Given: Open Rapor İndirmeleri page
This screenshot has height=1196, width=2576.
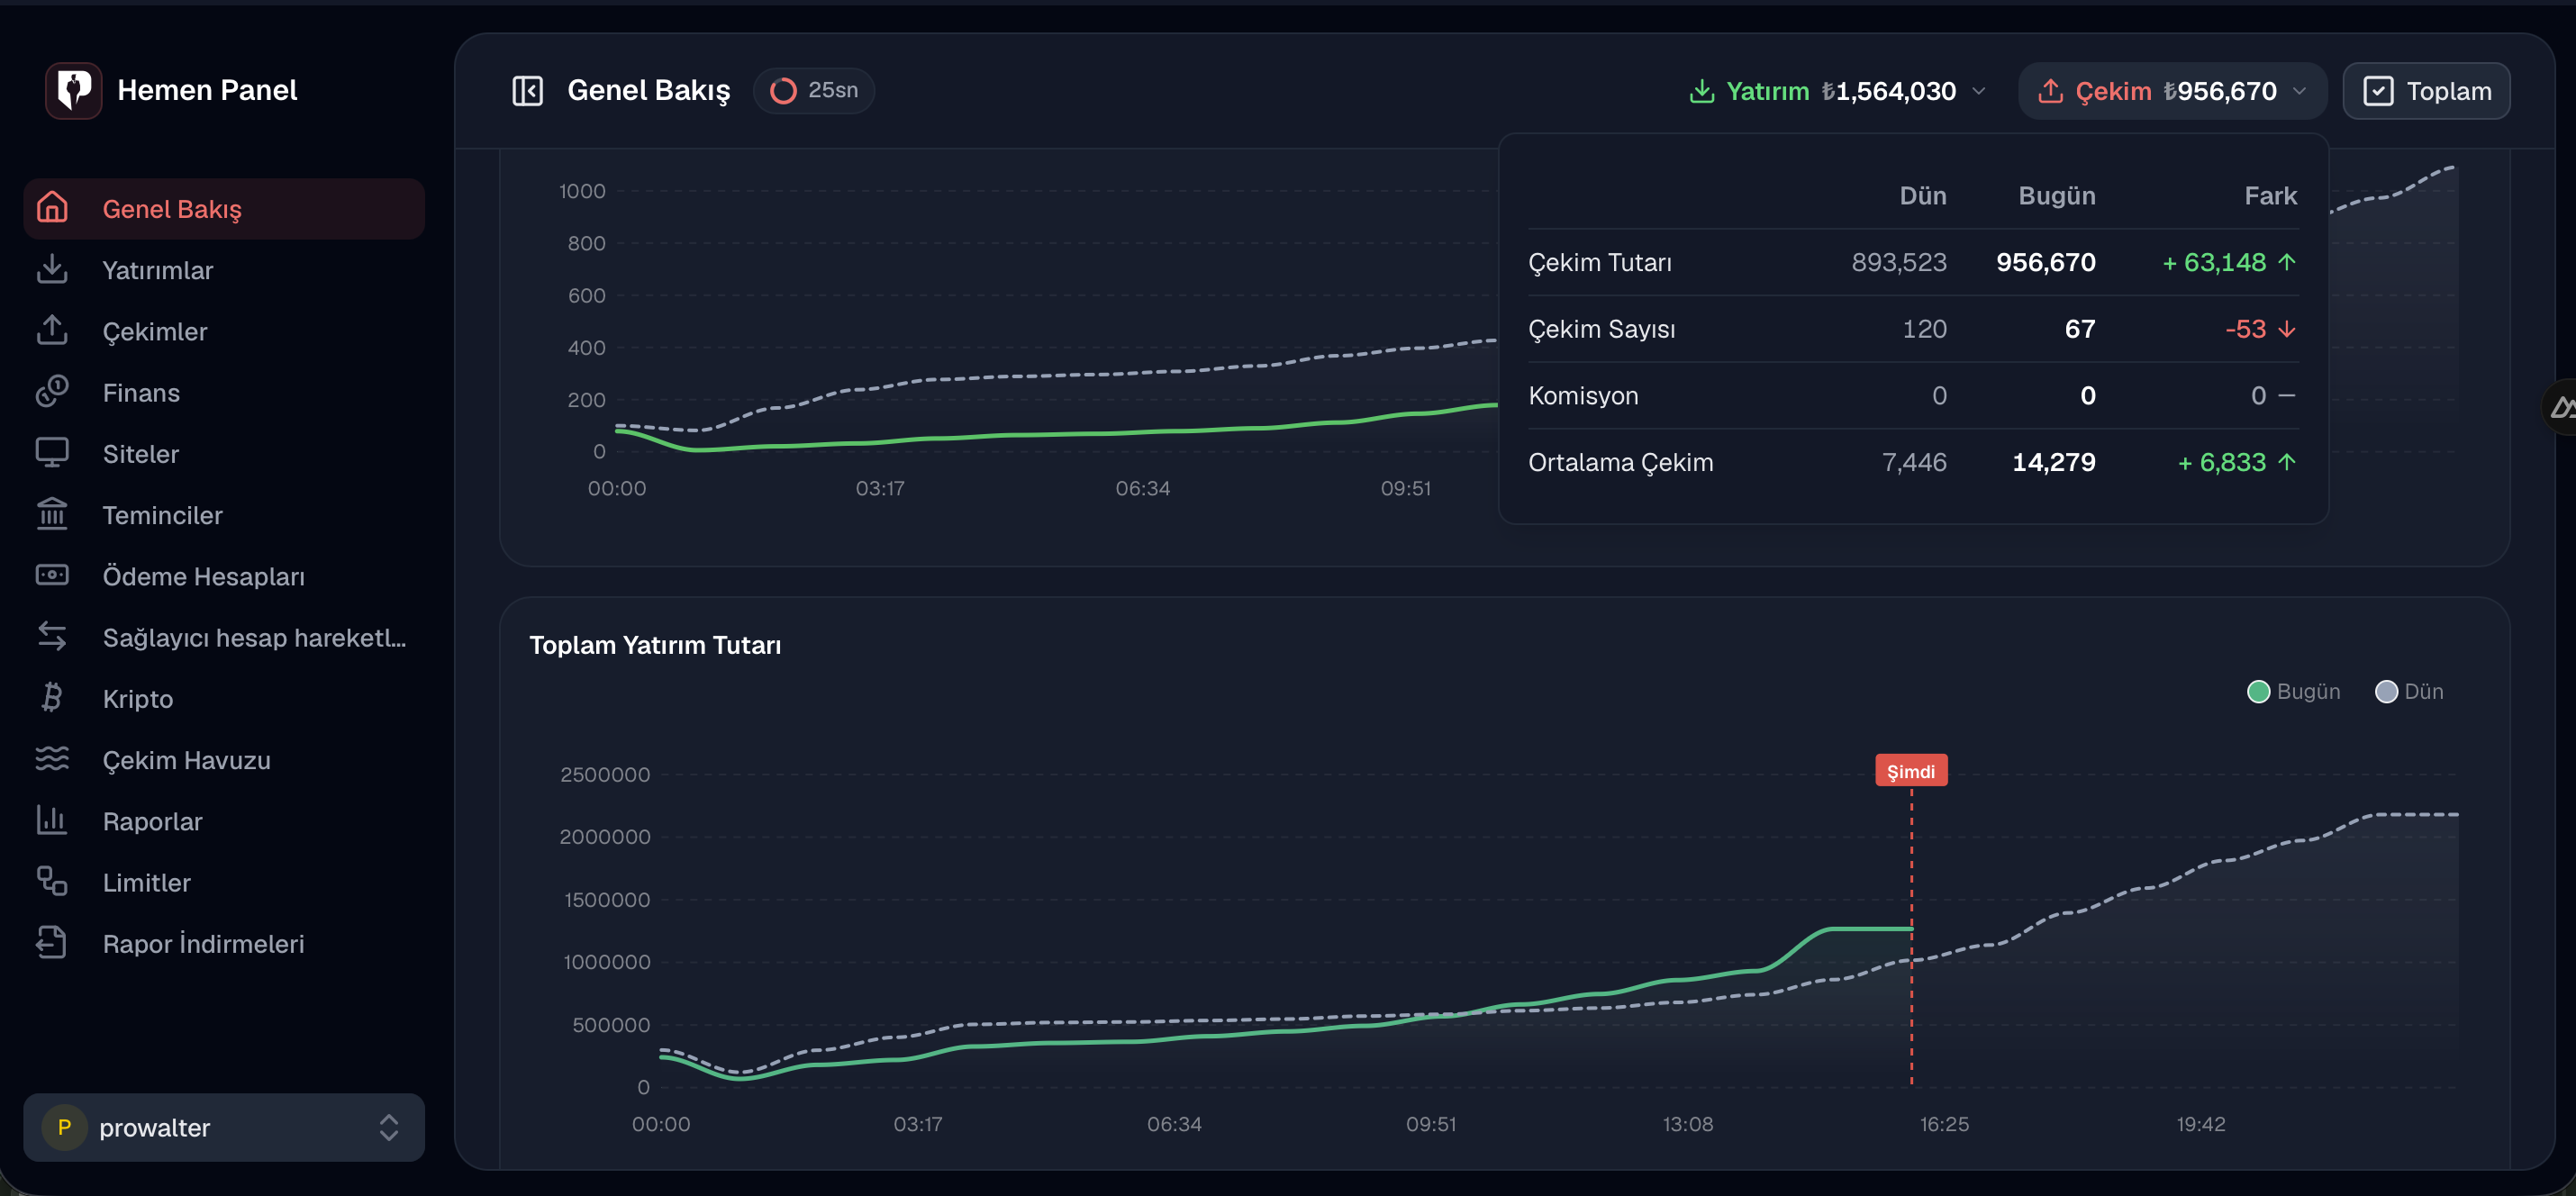Looking at the screenshot, I should point(224,943).
